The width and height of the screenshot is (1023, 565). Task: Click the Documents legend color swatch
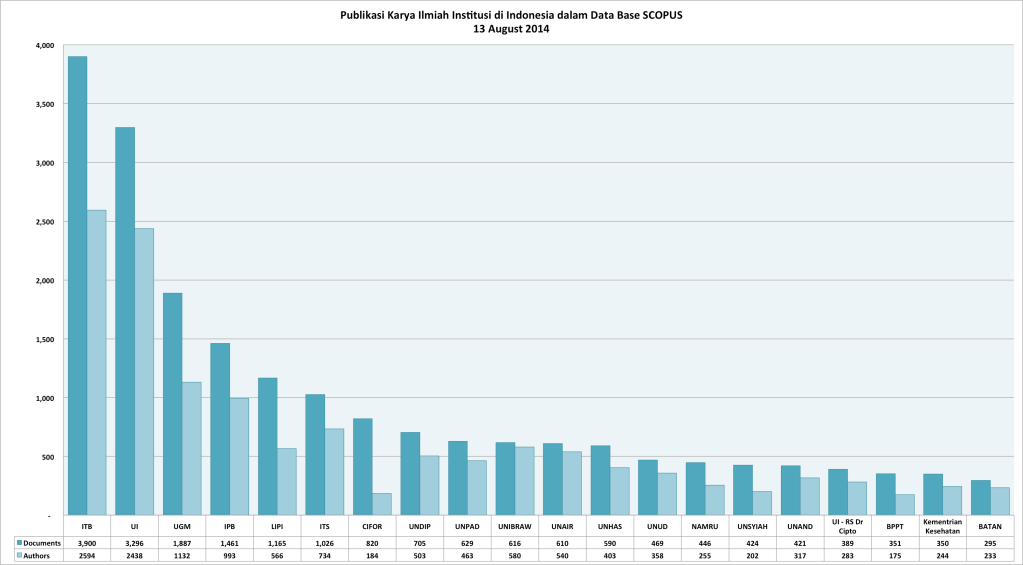pos(19,541)
